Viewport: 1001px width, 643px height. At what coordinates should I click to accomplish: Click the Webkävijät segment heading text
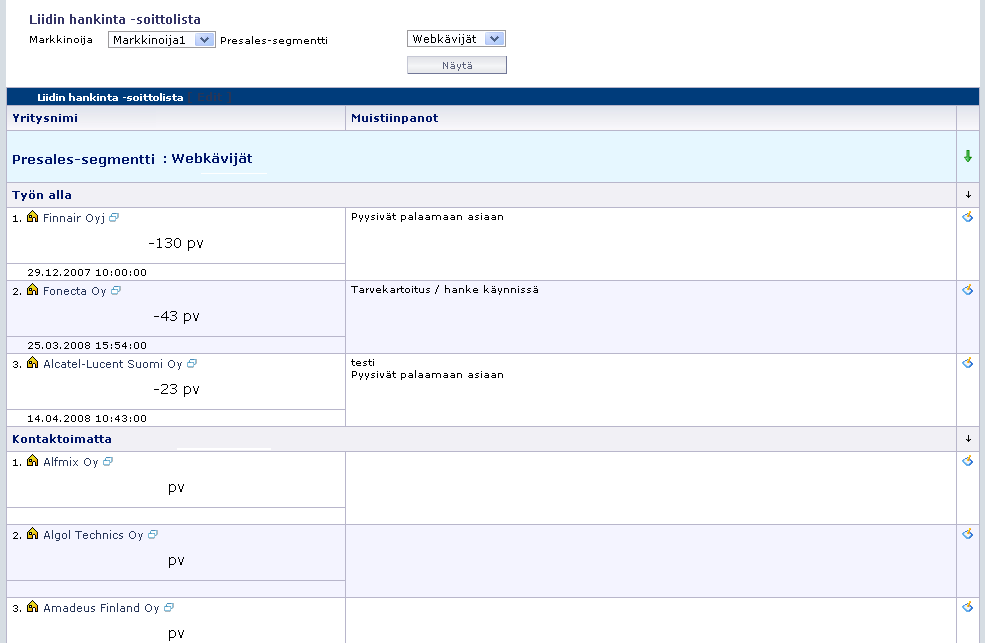pos(212,158)
